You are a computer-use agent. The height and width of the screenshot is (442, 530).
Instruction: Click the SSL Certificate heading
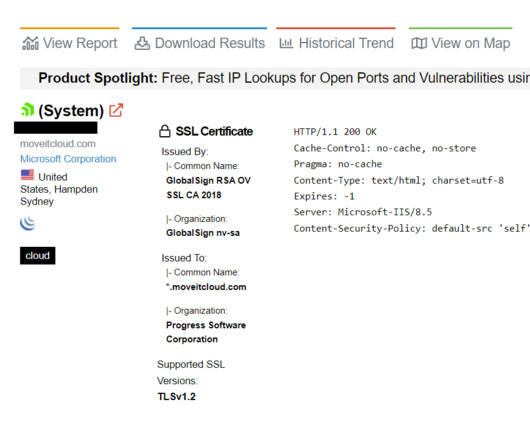214,131
